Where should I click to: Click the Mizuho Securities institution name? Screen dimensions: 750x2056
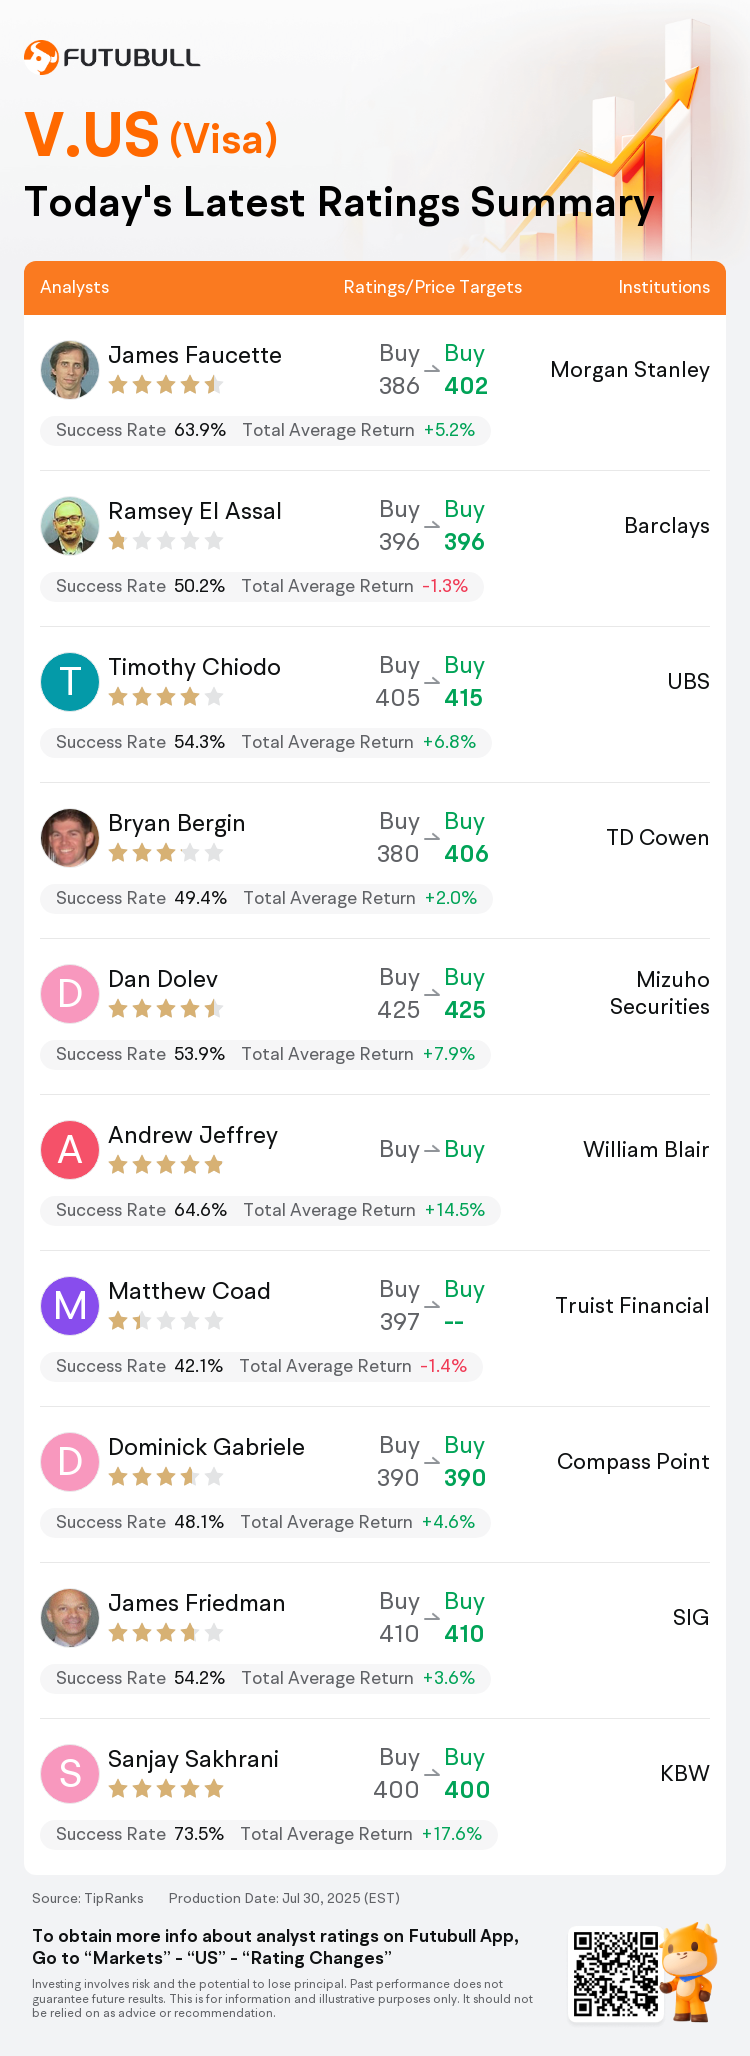(660, 993)
